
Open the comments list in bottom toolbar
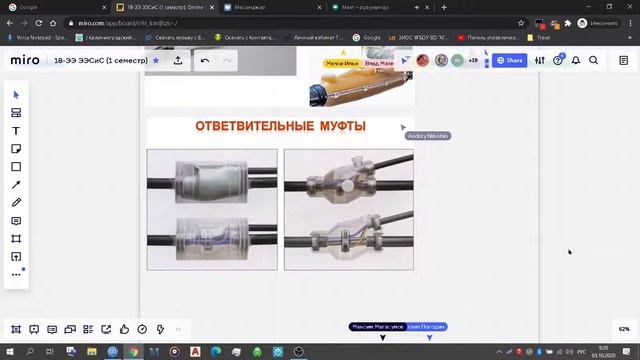52,329
